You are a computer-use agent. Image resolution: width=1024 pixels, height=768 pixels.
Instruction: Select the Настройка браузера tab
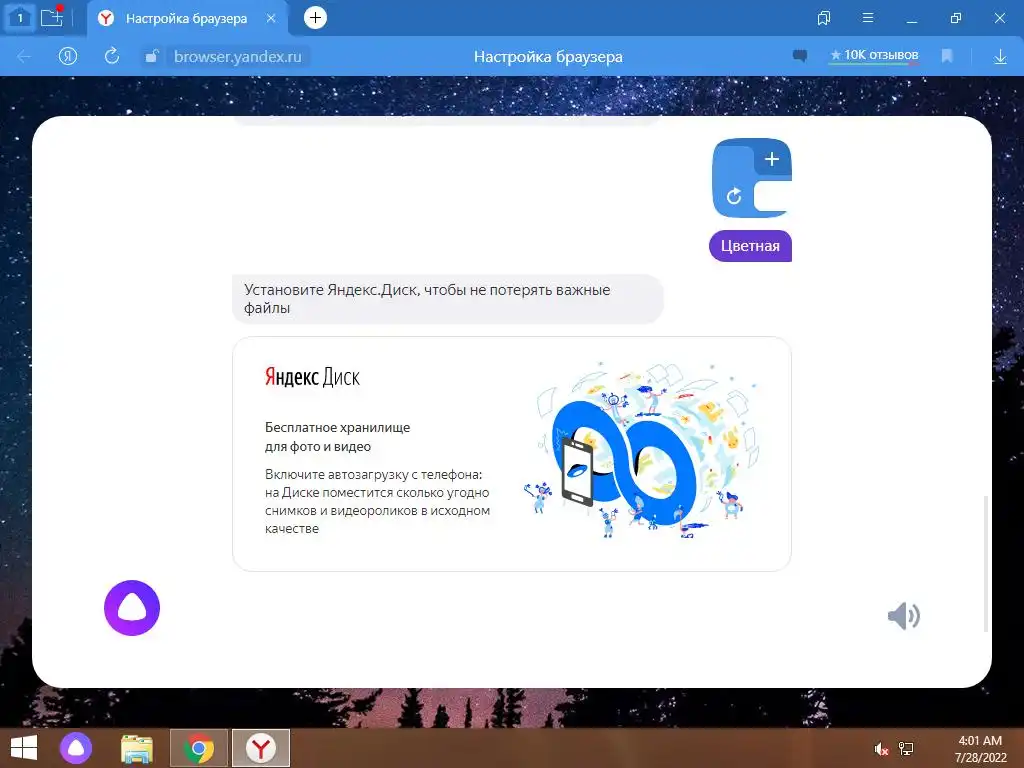(x=186, y=19)
